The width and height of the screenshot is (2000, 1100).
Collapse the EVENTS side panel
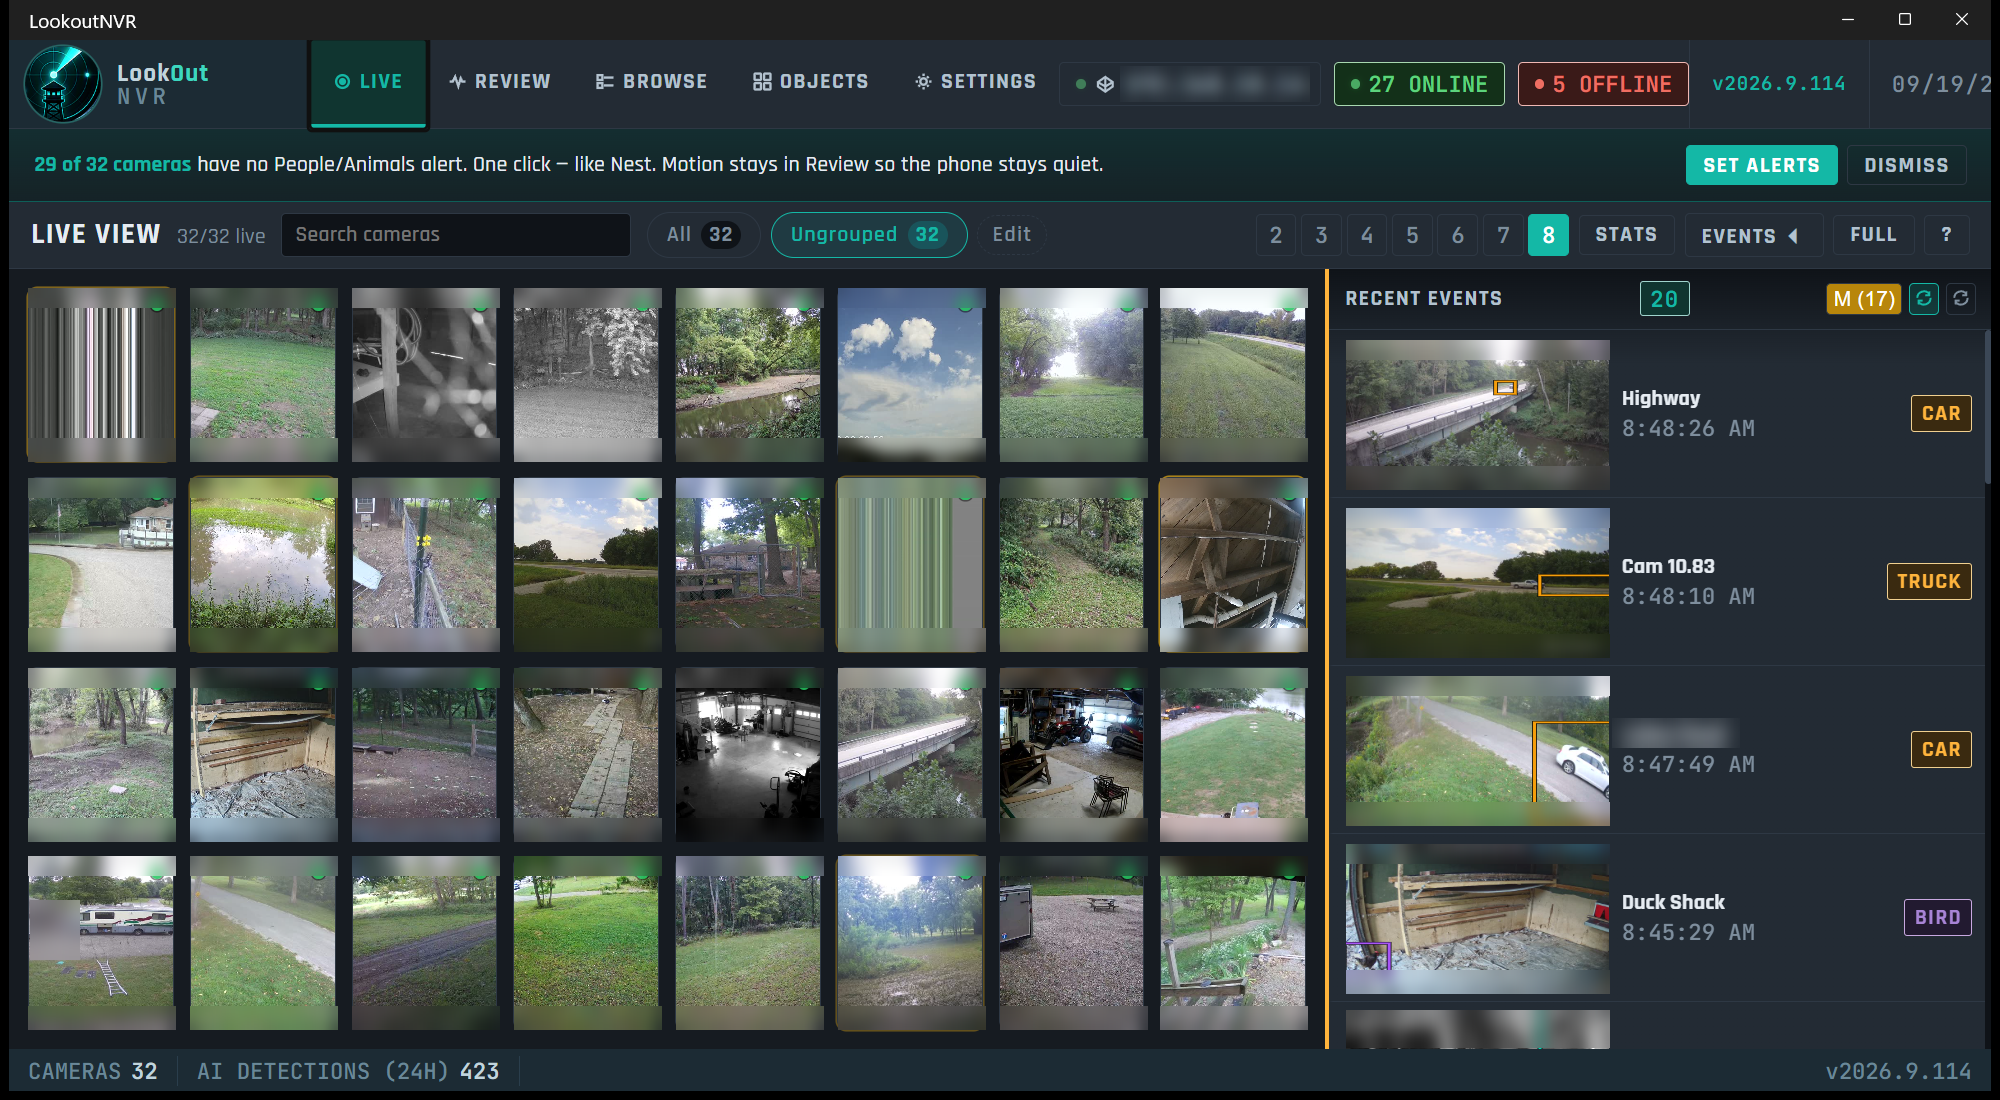1753,235
